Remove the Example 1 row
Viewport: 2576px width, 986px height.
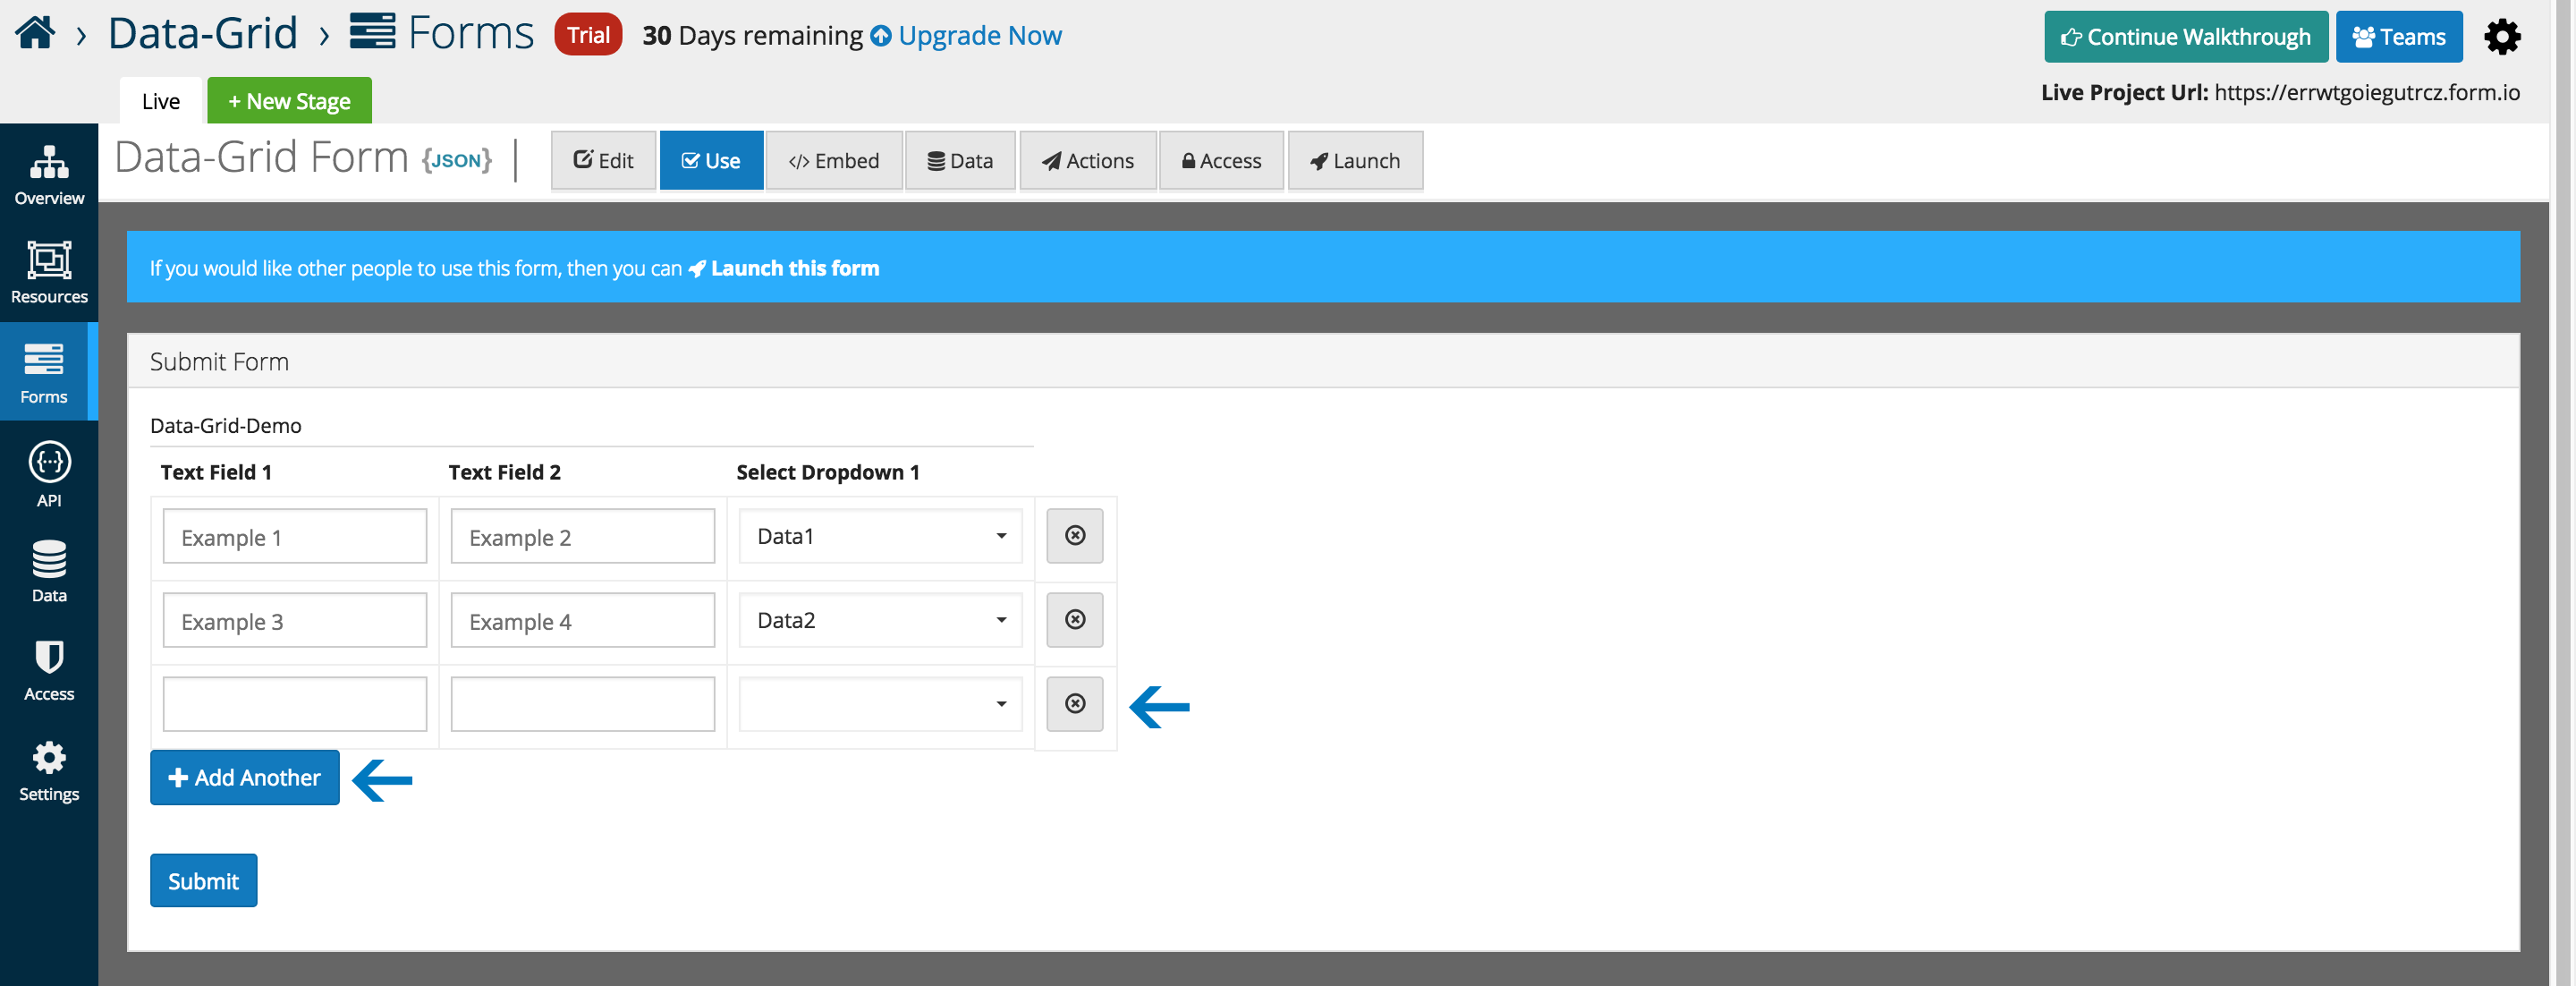[1075, 536]
